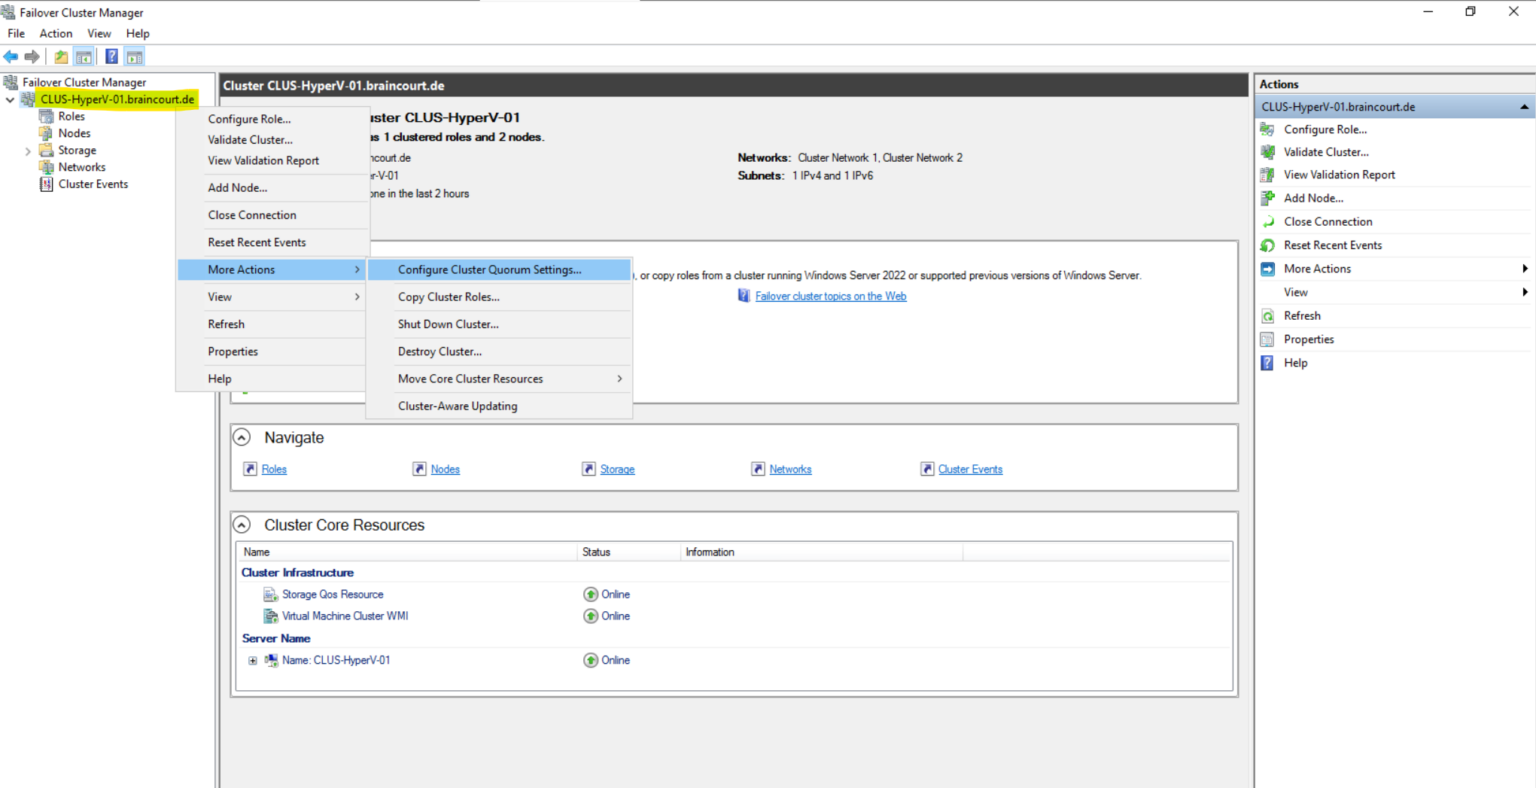Click the Validate Cluster icon in Actions pane
This screenshot has width=1536, height=788.
(1269, 151)
